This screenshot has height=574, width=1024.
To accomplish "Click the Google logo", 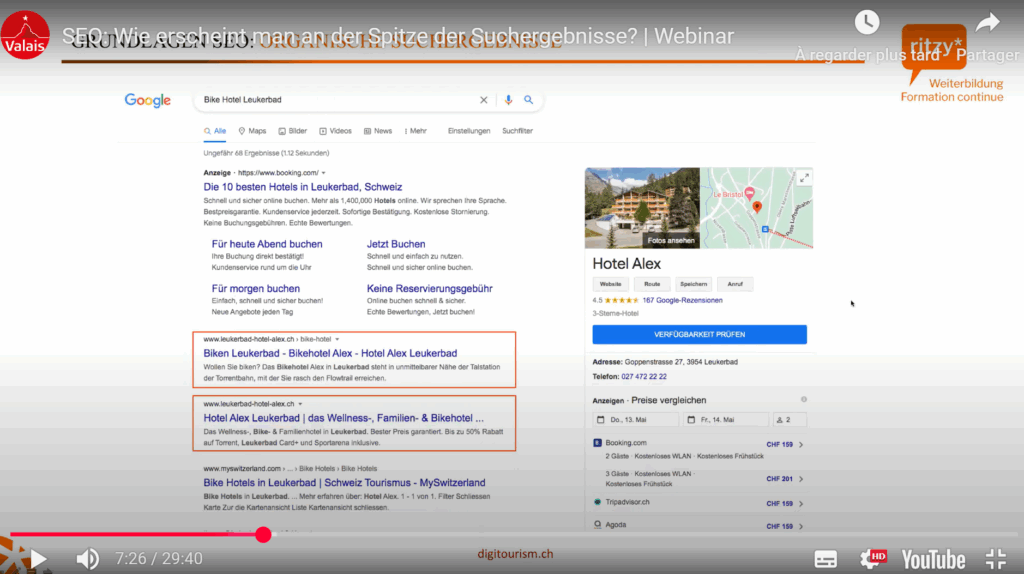I will click(x=148, y=101).
